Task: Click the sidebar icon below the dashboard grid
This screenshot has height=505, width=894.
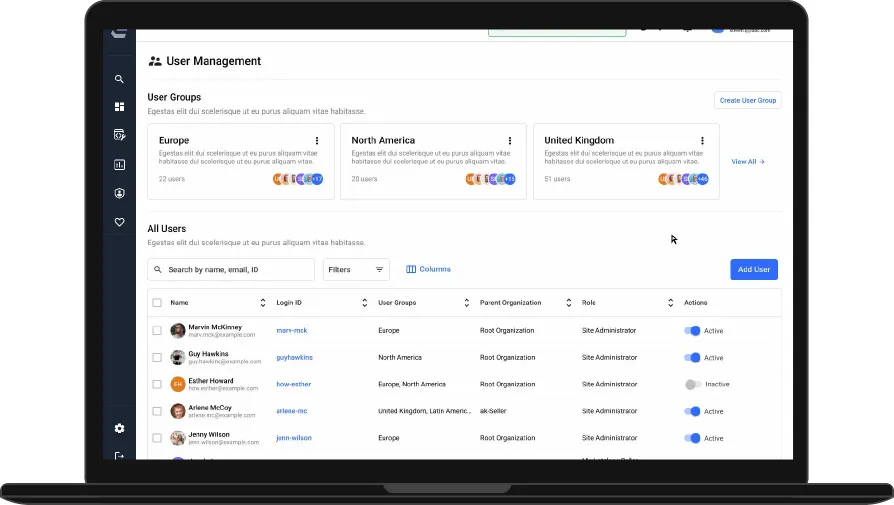Action: (119, 135)
